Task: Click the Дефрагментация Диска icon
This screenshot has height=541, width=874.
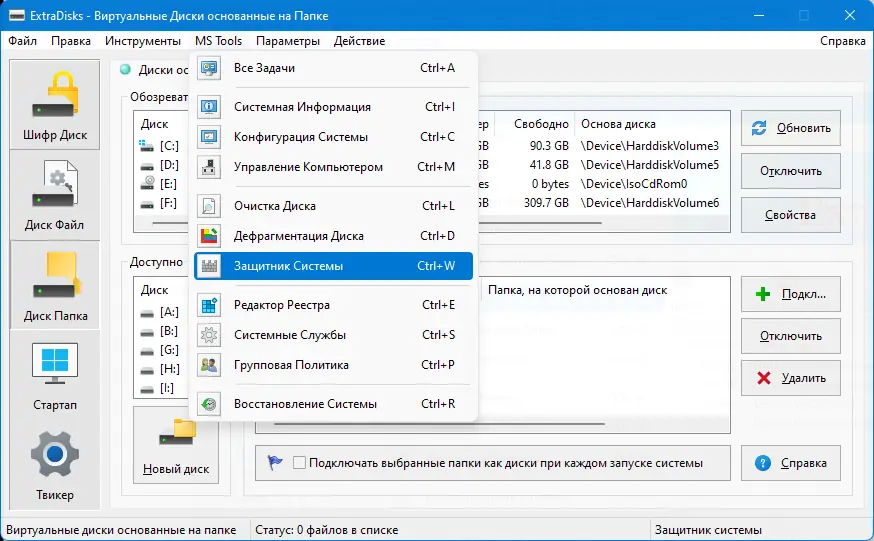Action: (x=209, y=236)
